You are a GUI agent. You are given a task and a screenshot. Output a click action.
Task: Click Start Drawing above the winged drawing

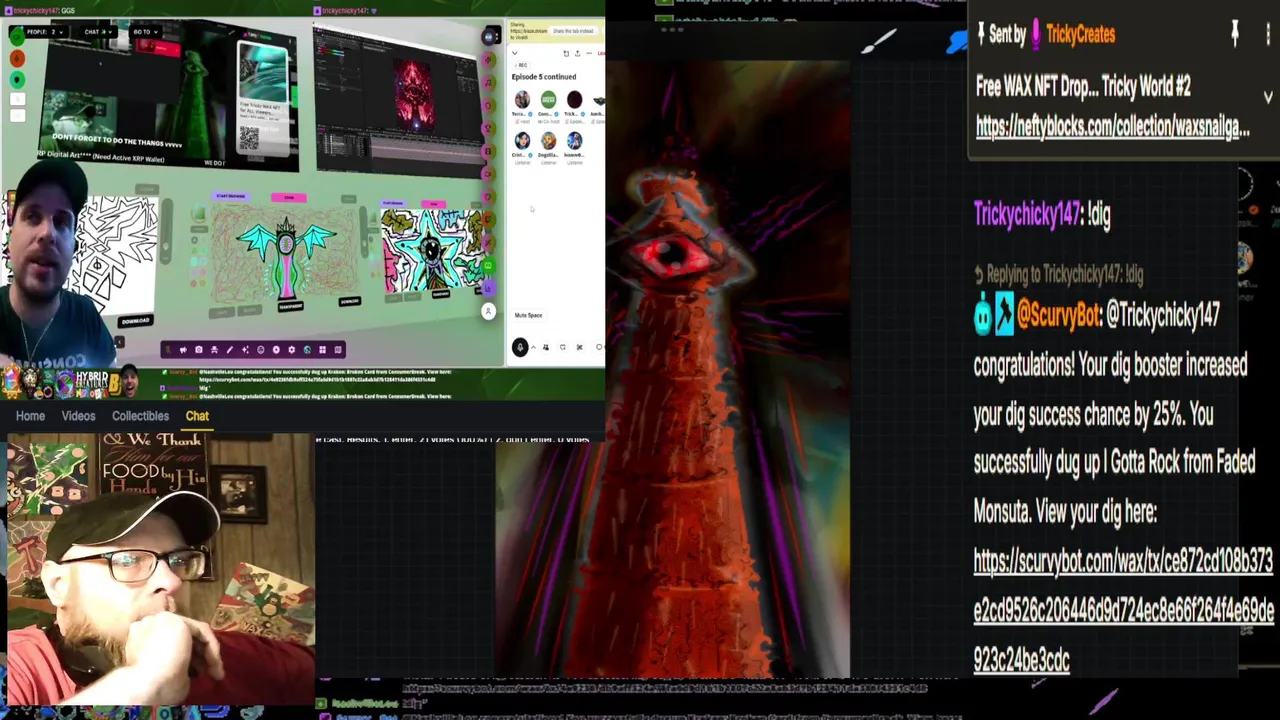tap(231, 196)
